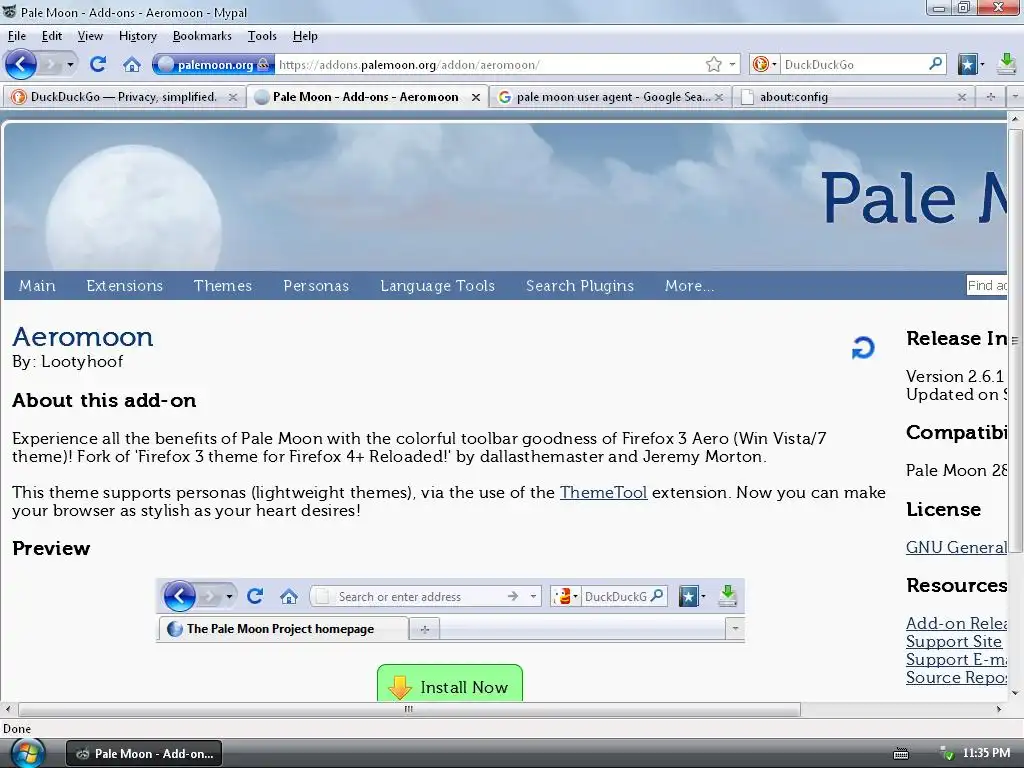
Task: Go to the Extensions section
Action: [124, 285]
